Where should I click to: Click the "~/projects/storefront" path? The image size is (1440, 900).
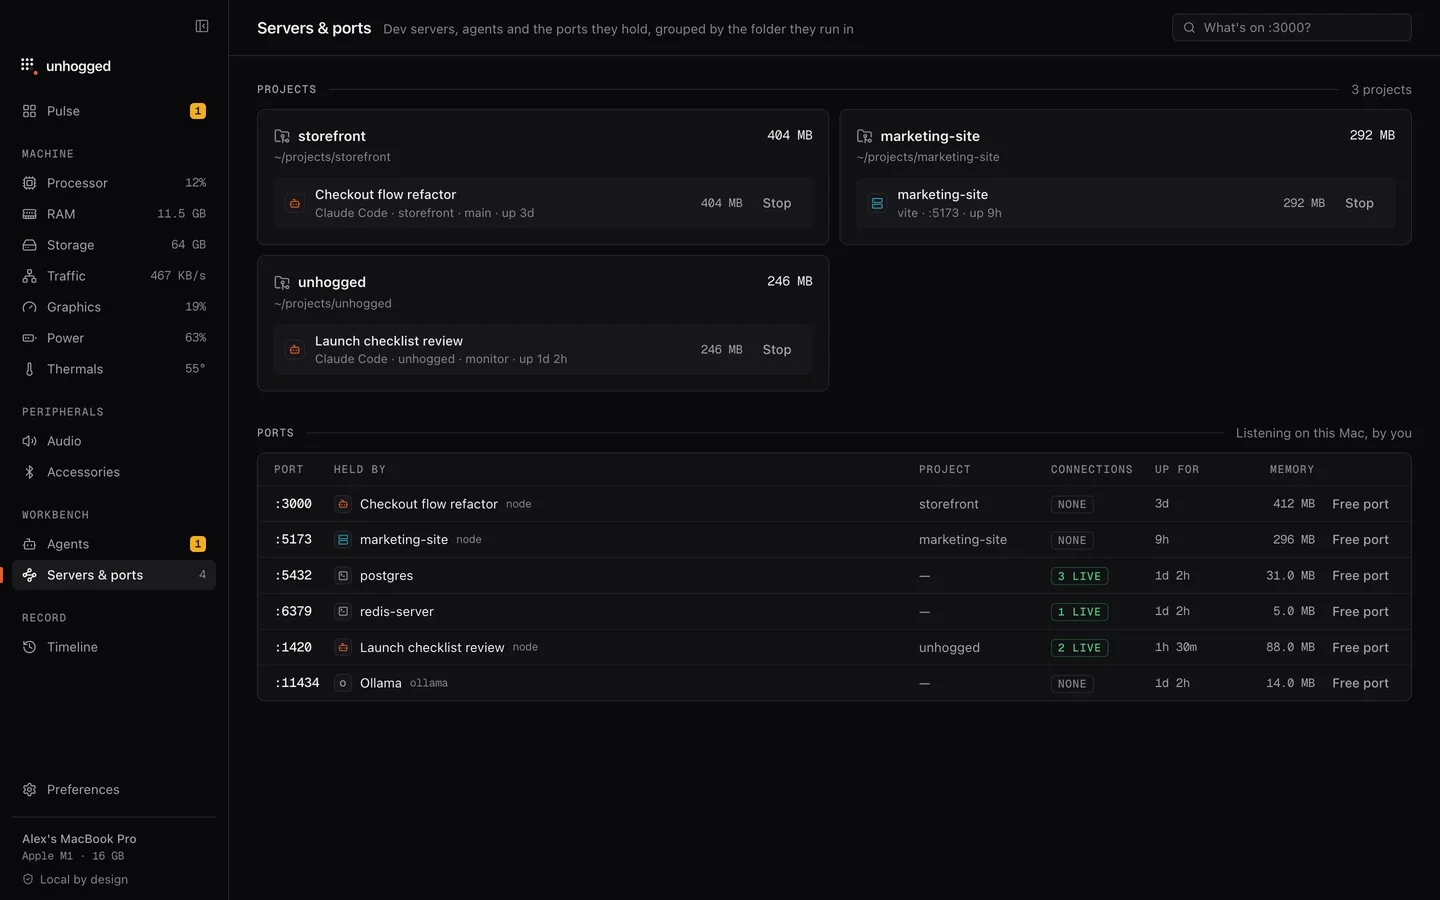click(332, 157)
